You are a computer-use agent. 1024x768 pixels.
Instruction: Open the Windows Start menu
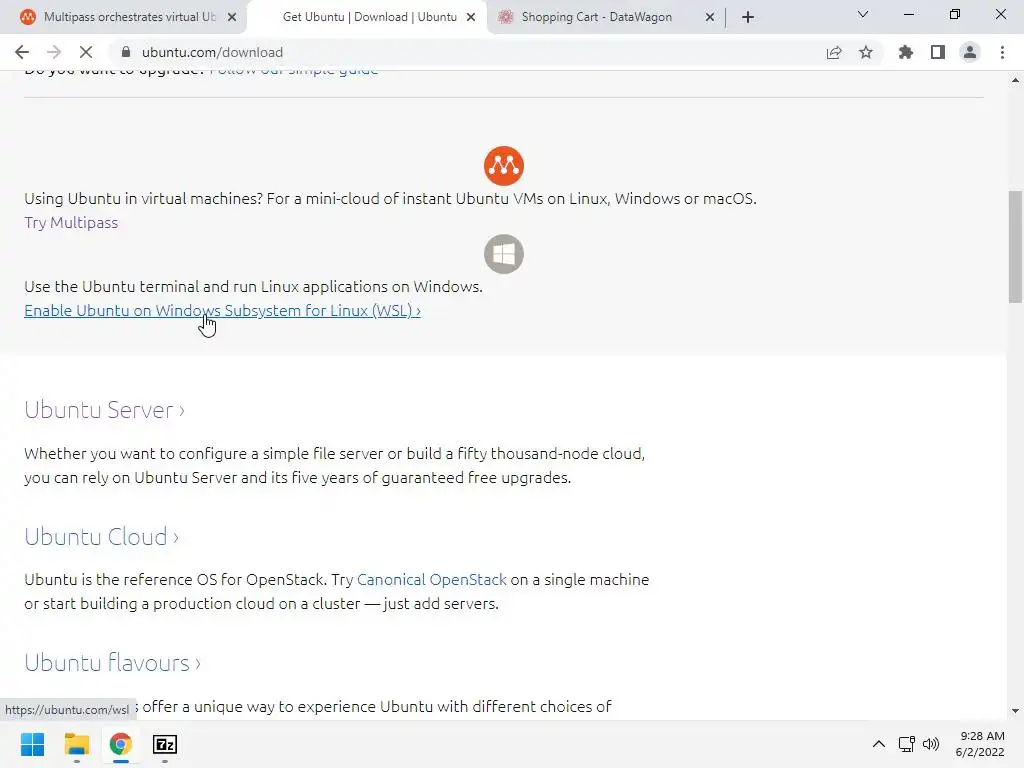33,744
